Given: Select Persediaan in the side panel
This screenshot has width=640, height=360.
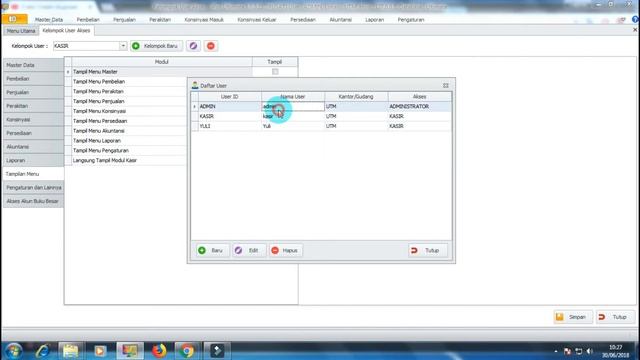Looking at the screenshot, I should [33, 133].
